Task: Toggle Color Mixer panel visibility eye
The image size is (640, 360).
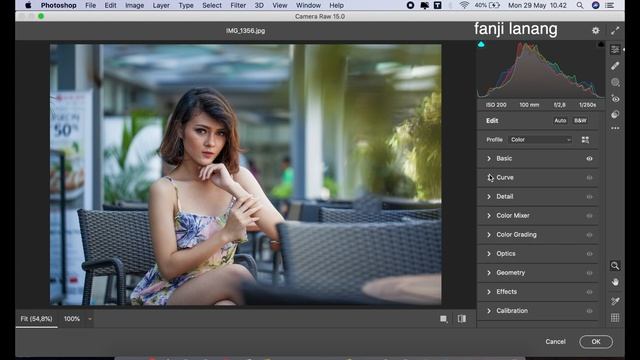Action: pos(589,216)
